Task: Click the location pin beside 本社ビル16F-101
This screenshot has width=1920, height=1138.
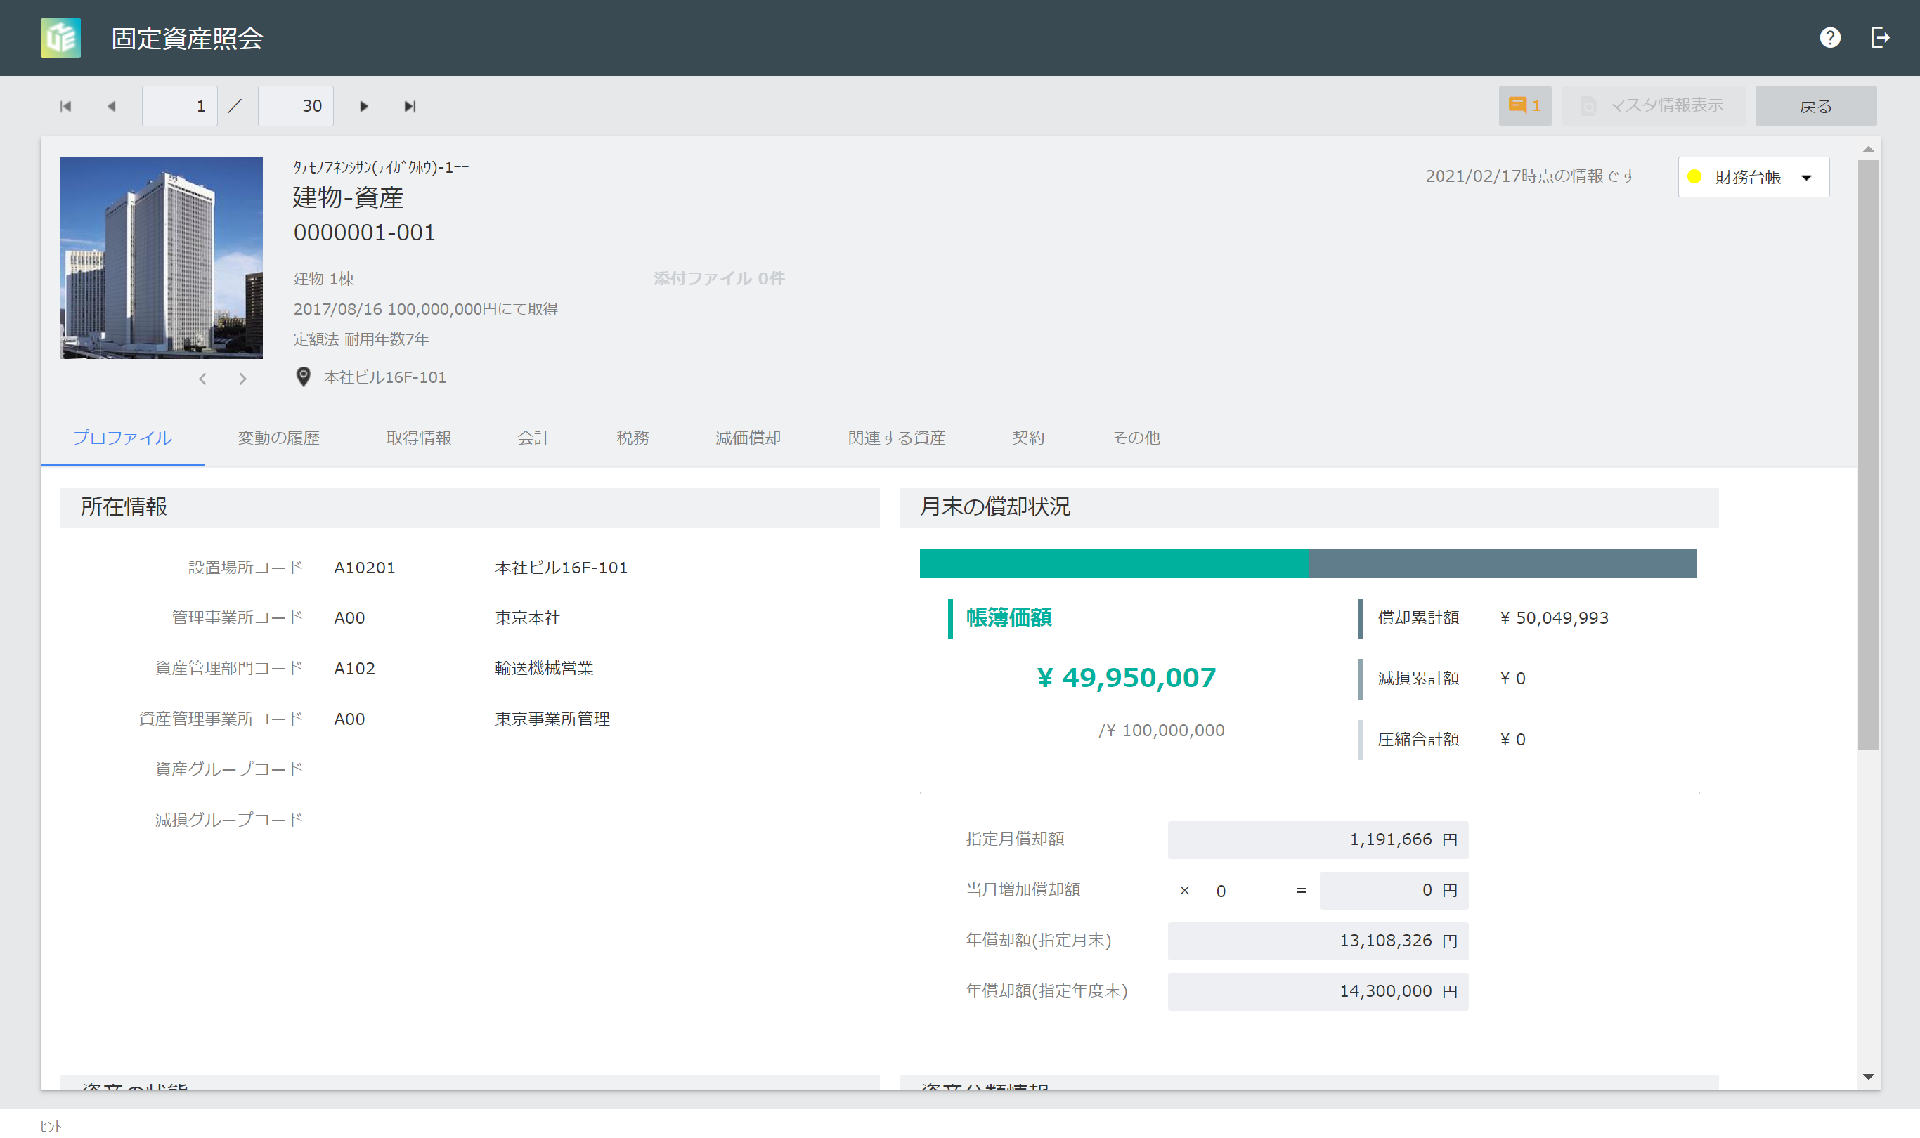Action: [303, 377]
